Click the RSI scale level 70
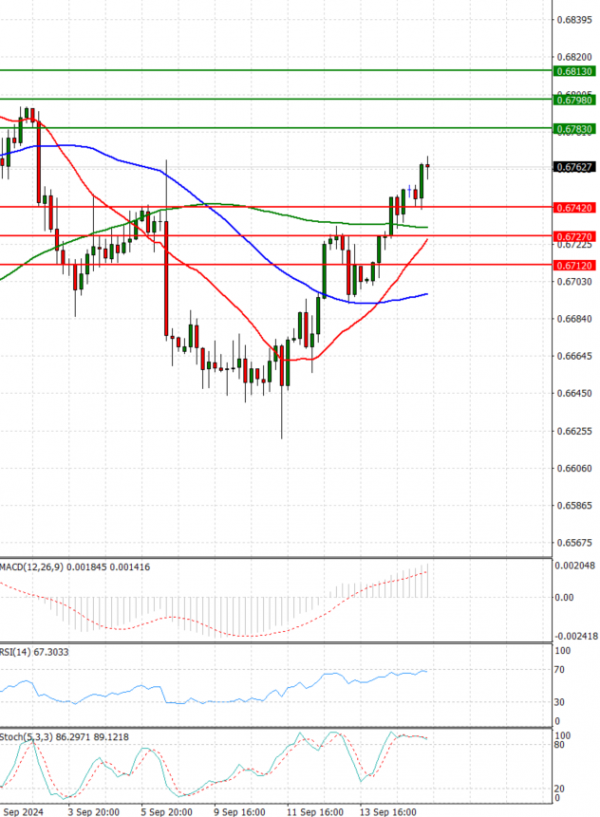Viewport: 600px width, 817px height. [x=559, y=670]
